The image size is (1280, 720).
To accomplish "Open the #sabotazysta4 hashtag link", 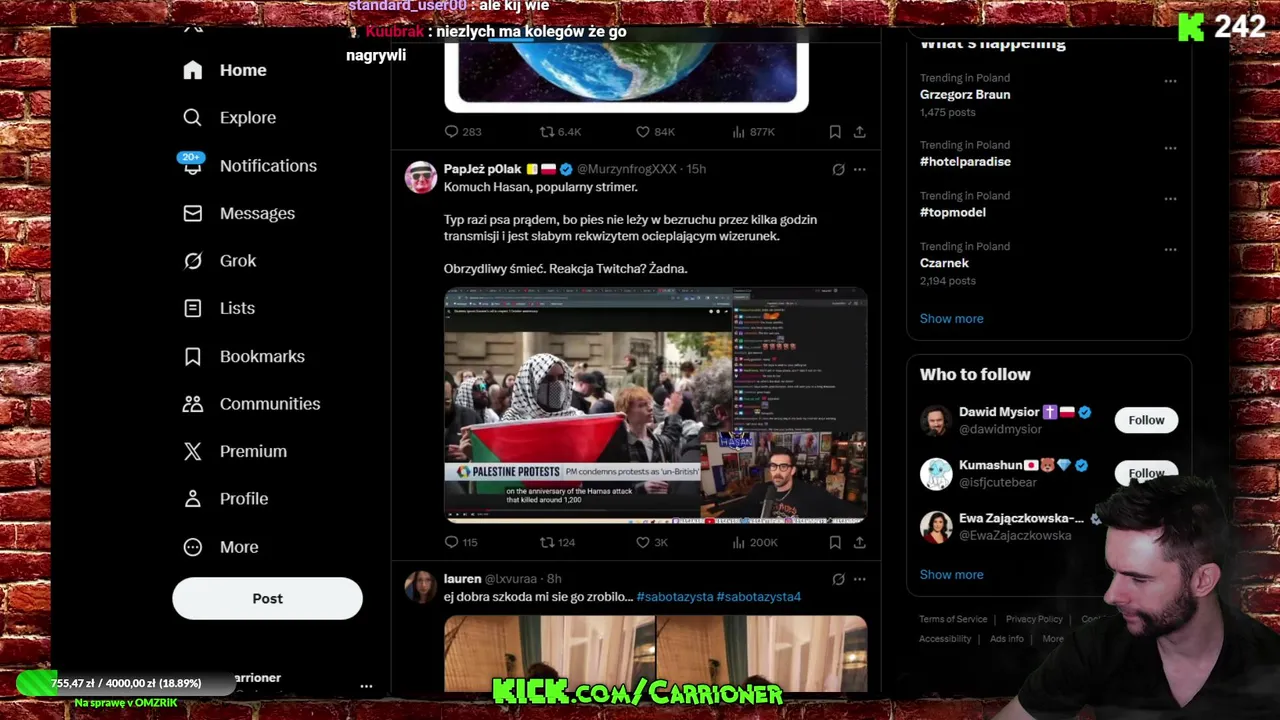I will tap(758, 597).
